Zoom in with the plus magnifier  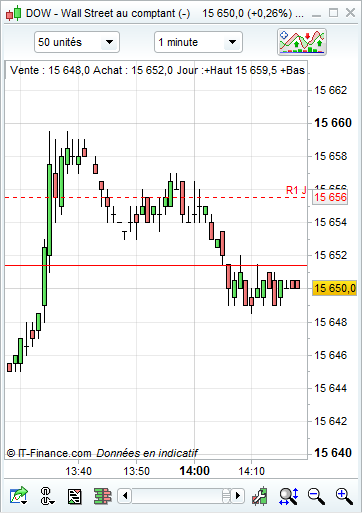click(344, 496)
